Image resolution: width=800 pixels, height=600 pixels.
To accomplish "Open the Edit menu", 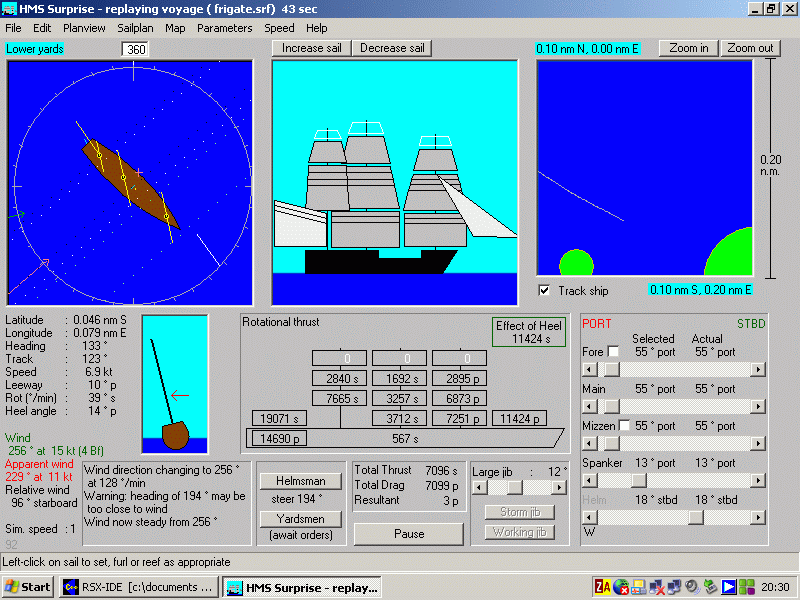I will [x=42, y=28].
